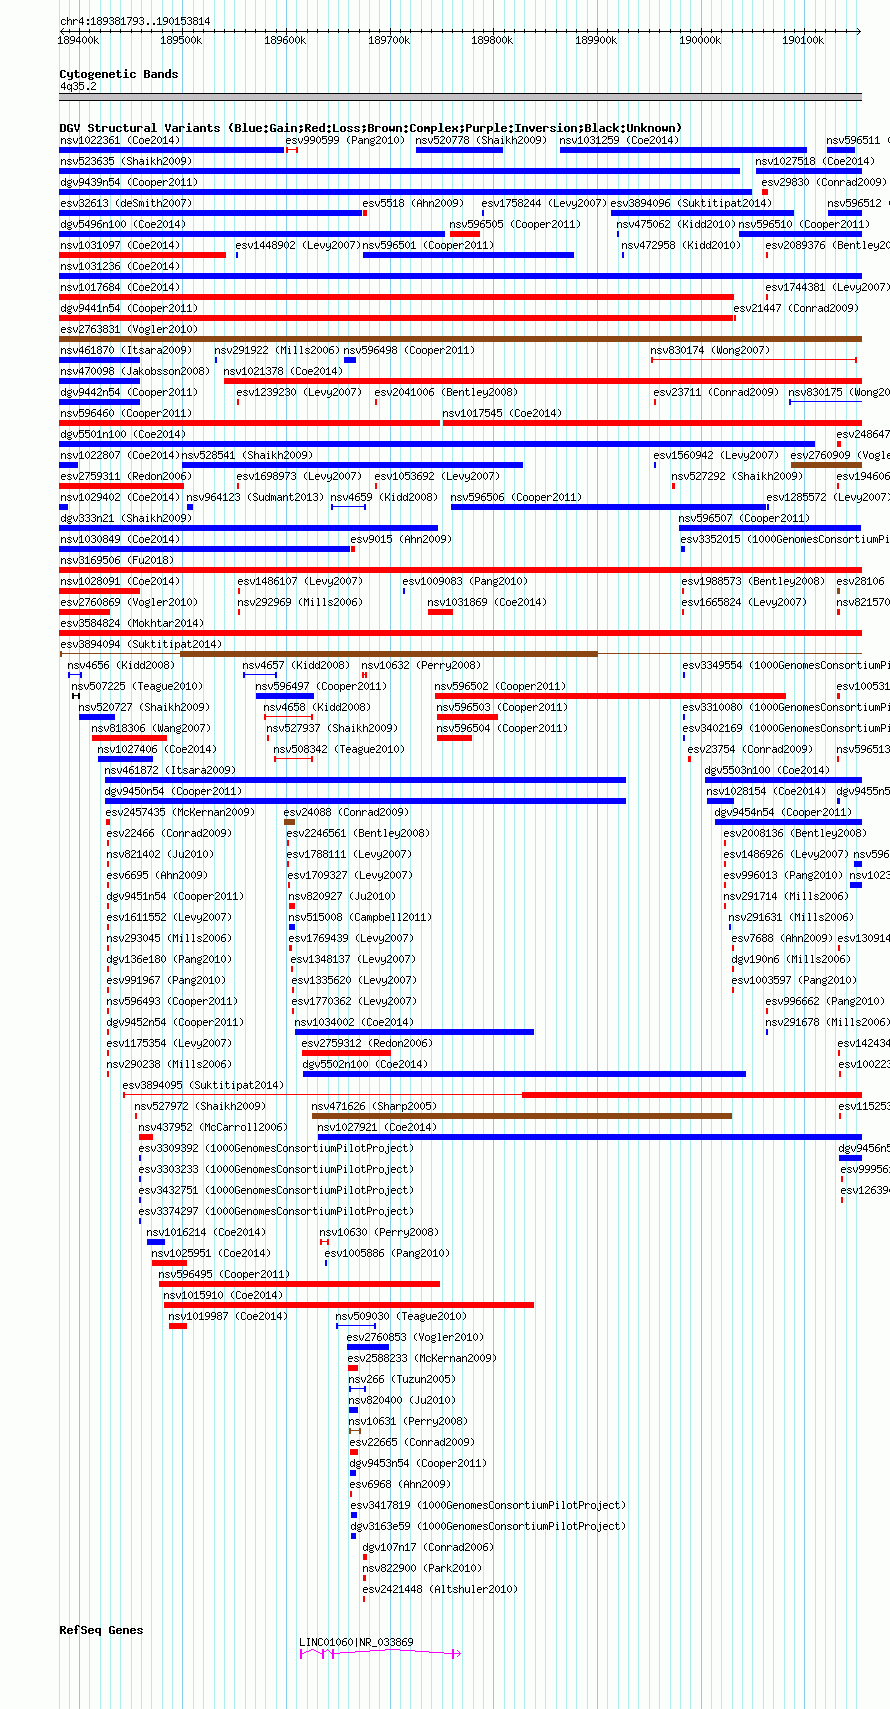Click nsv520778 (Shaikh2009) variant label
890x1709 pixels.
tap(481, 140)
